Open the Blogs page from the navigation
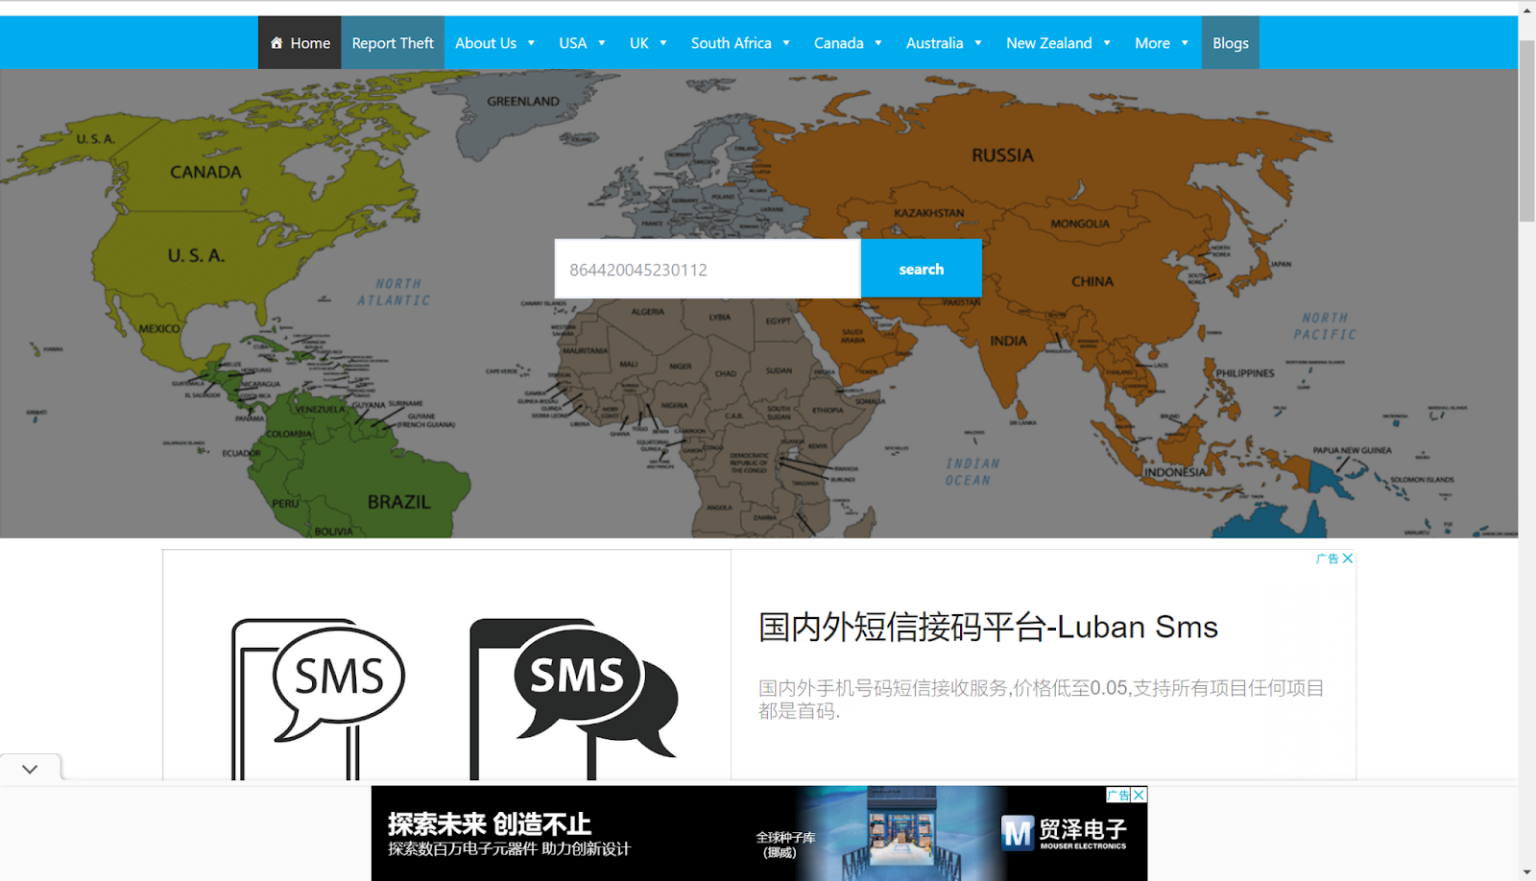The image size is (1536, 881). 1230,42
